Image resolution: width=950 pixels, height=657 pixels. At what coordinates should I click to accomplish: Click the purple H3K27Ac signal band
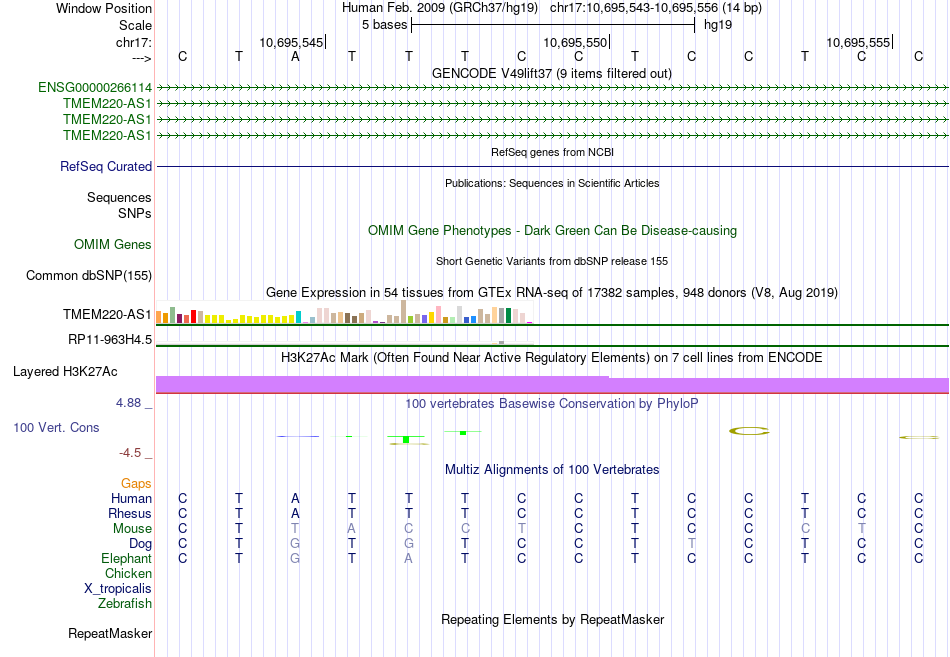(x=552, y=385)
